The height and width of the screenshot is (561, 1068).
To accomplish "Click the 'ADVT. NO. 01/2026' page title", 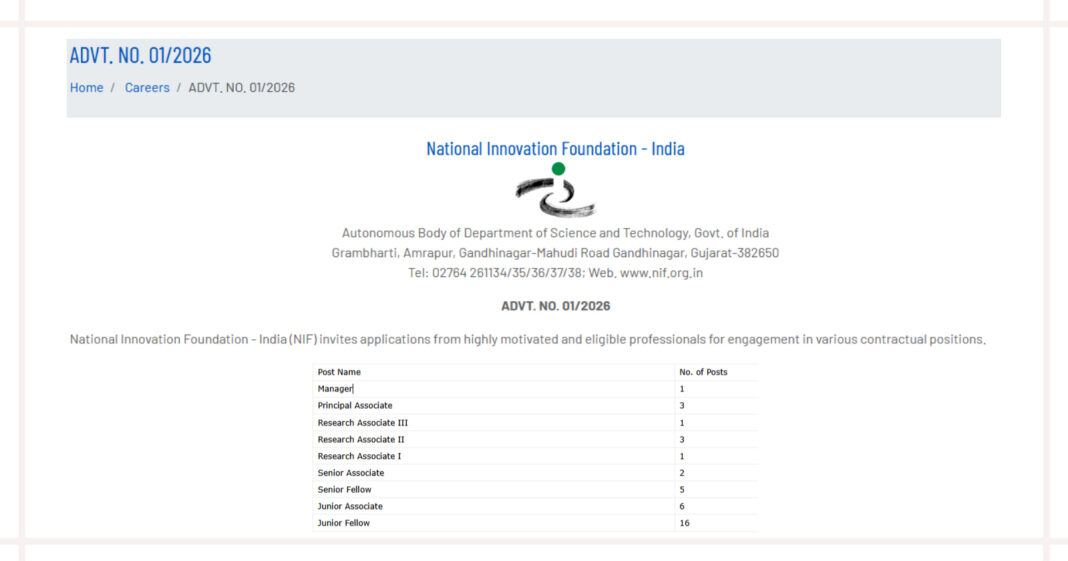I will click(140, 54).
